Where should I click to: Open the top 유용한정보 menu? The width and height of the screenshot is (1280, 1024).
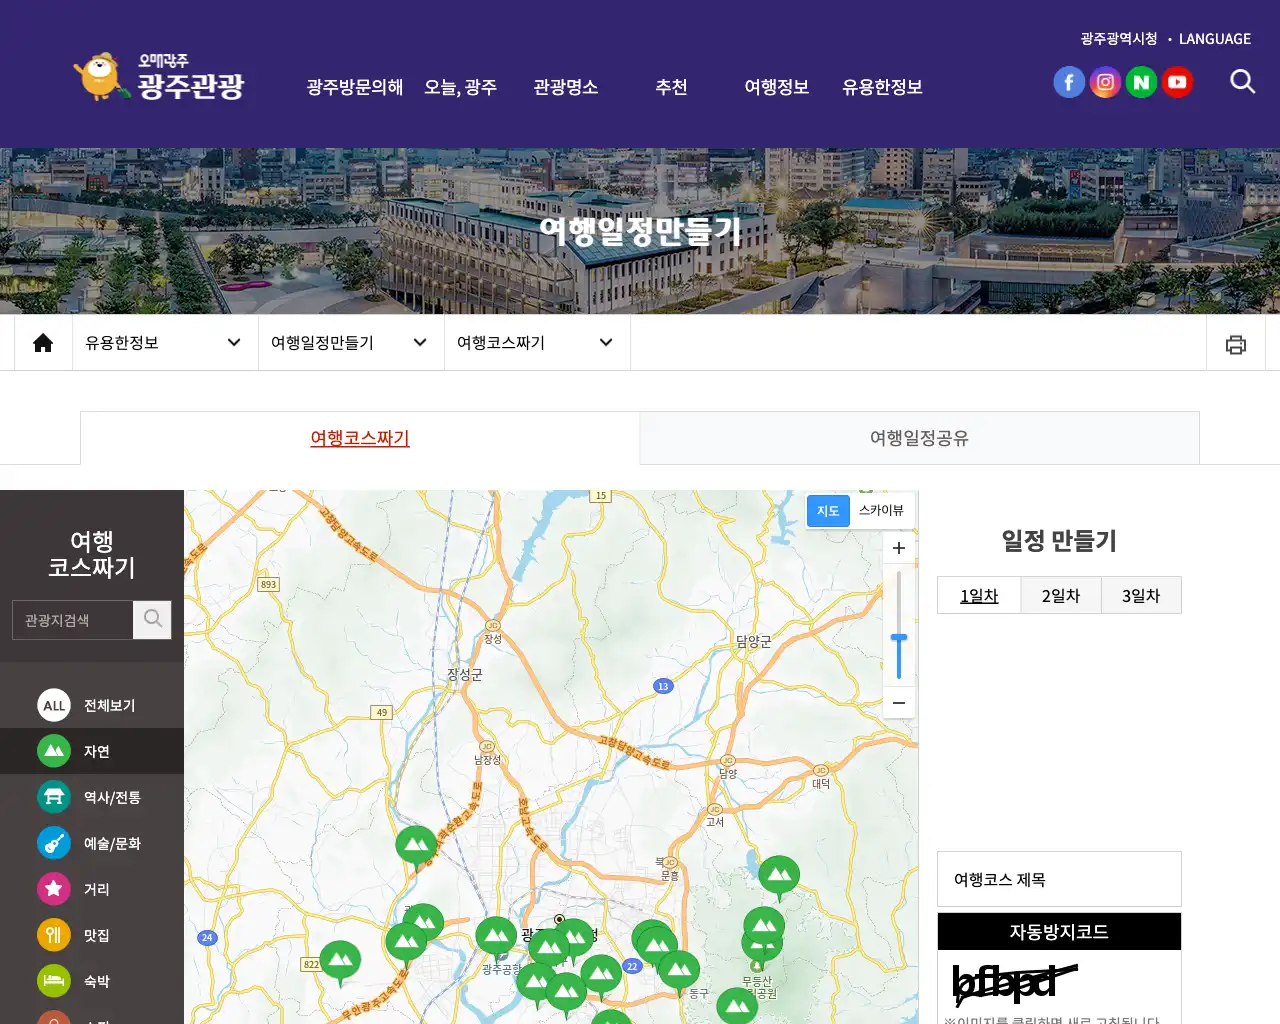click(882, 87)
